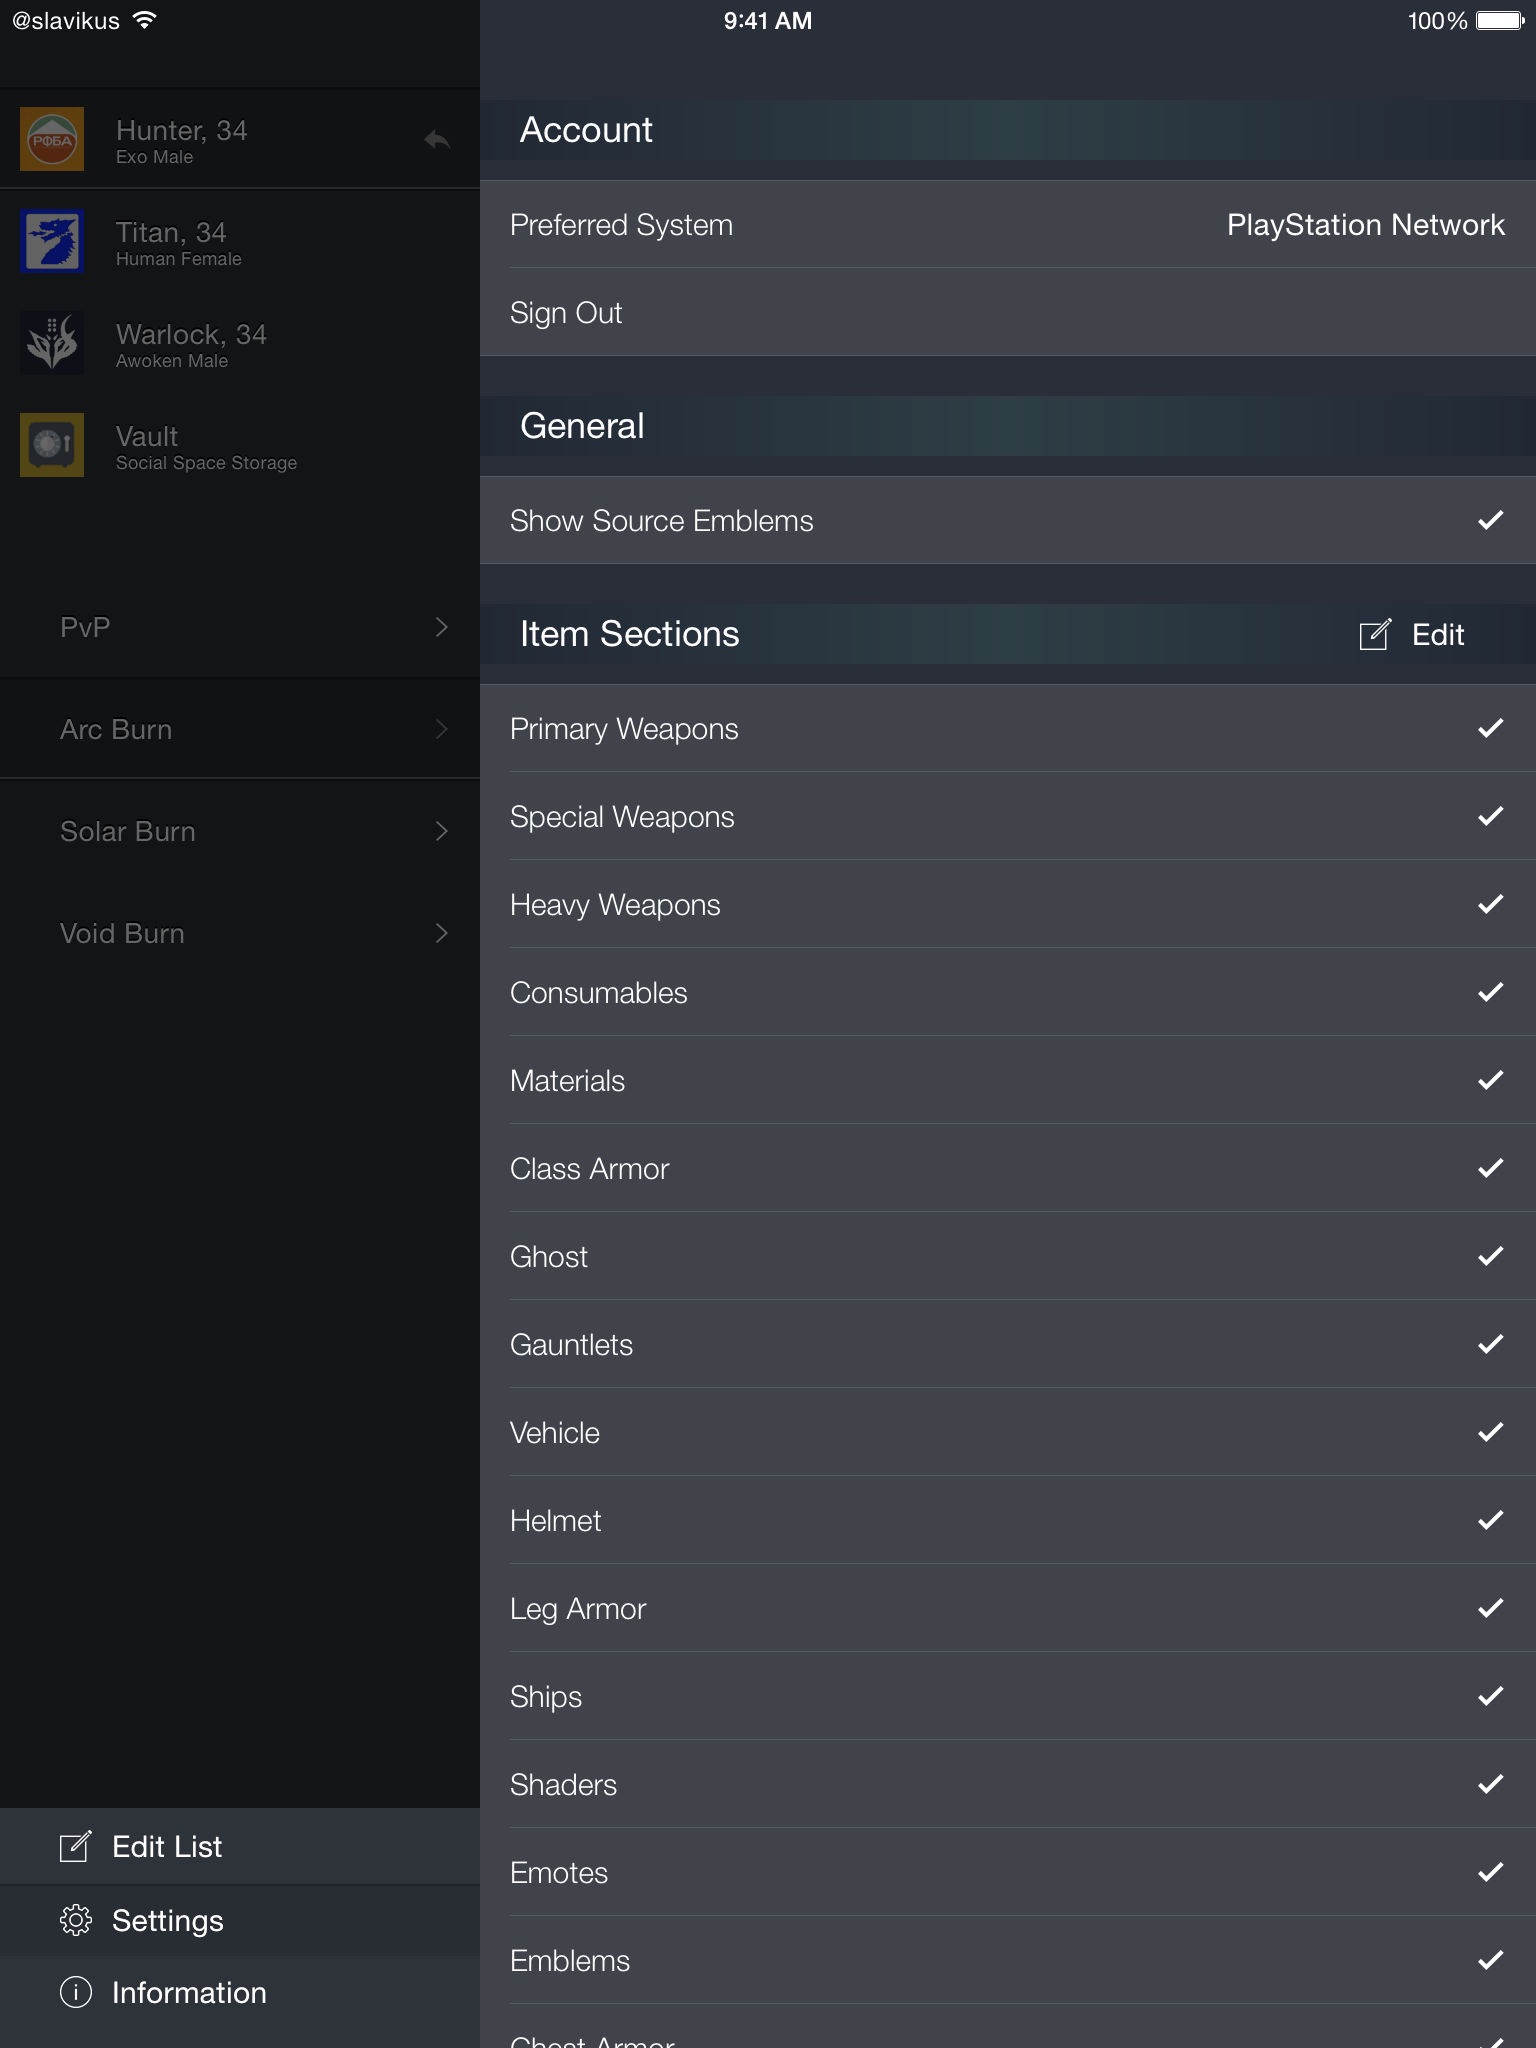Uncheck Primary Weapons section

pos(1490,728)
